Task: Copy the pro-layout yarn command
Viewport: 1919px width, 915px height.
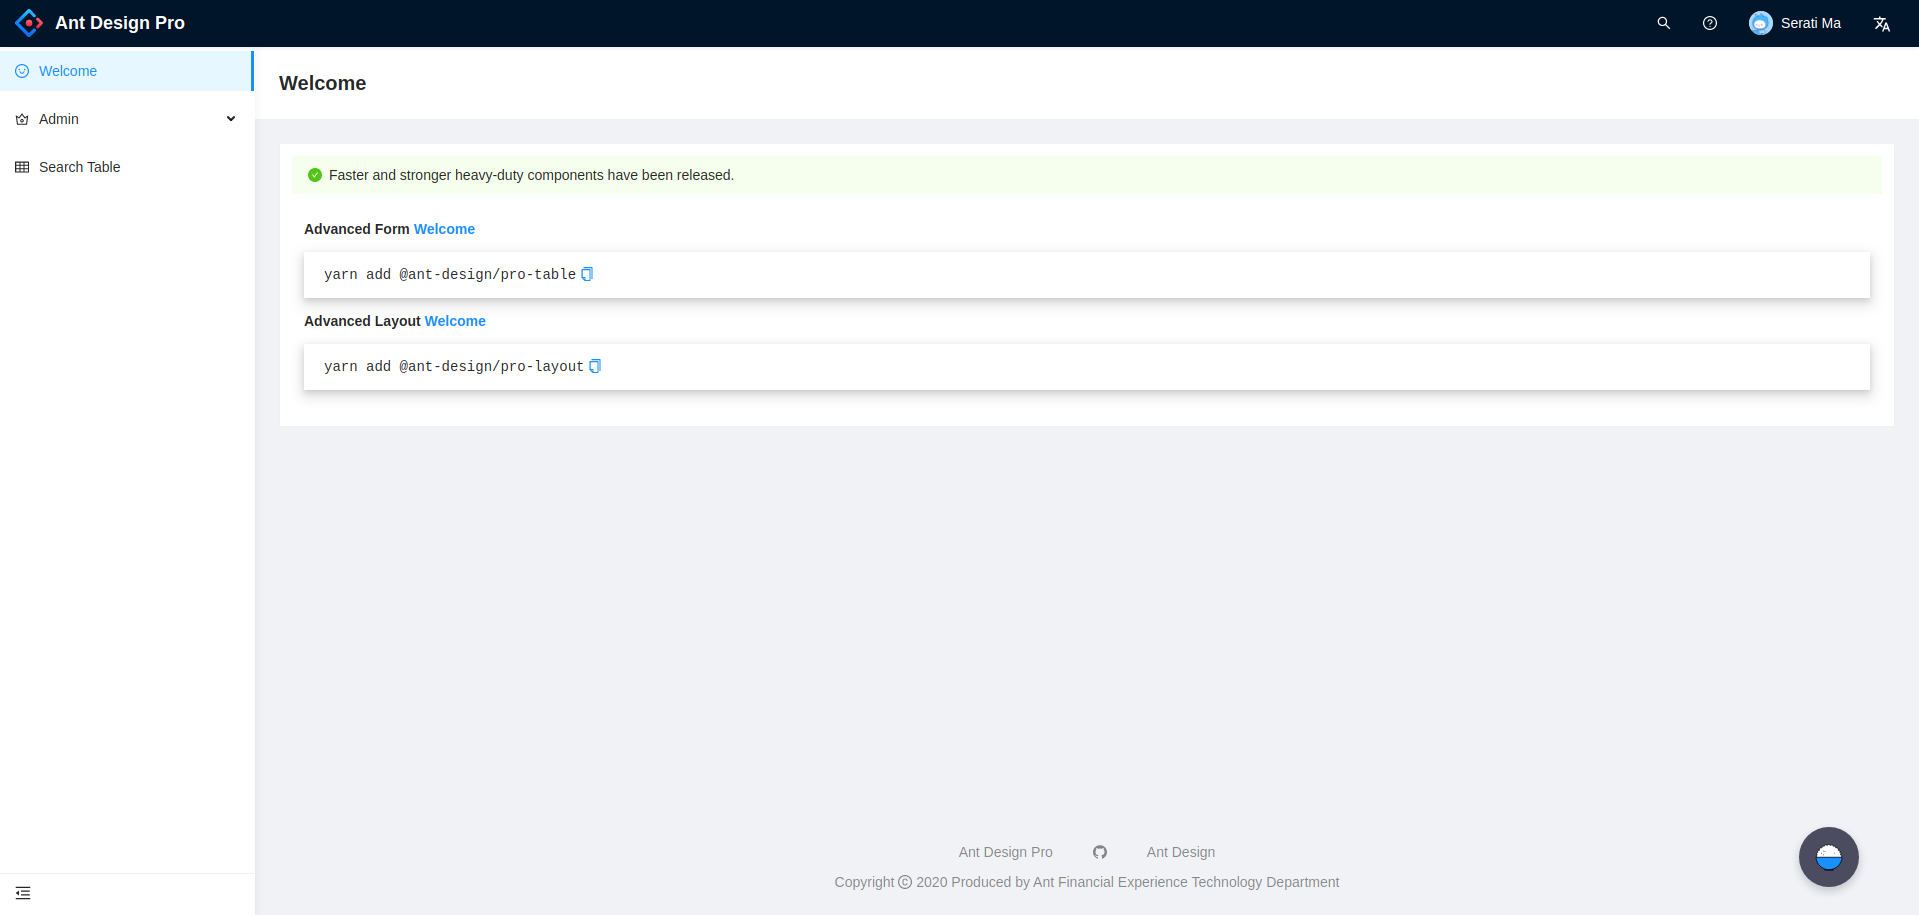Action: point(595,366)
